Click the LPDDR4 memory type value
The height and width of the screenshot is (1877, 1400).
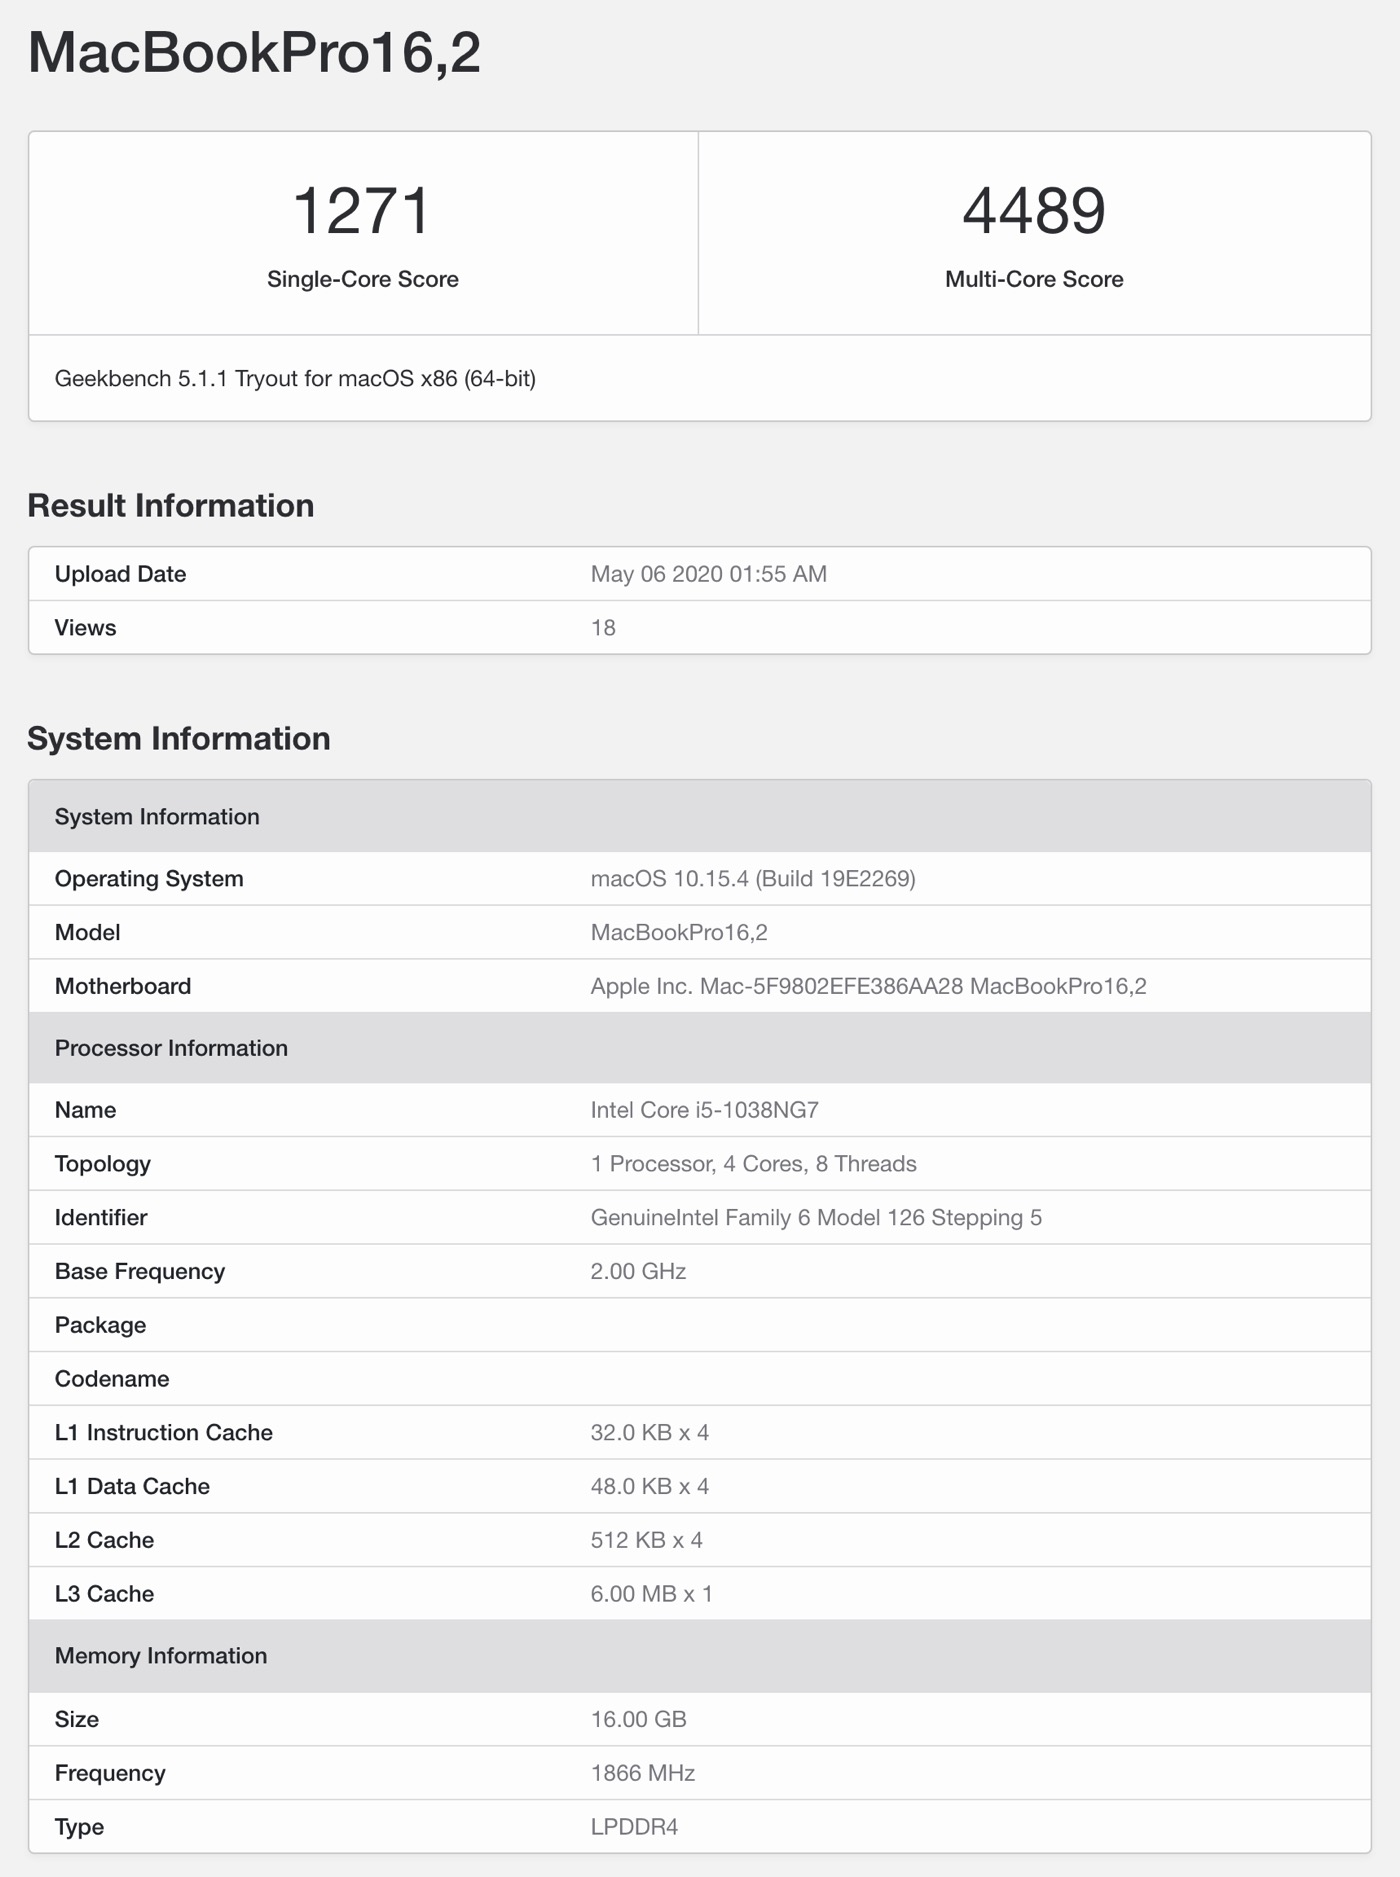[634, 1827]
